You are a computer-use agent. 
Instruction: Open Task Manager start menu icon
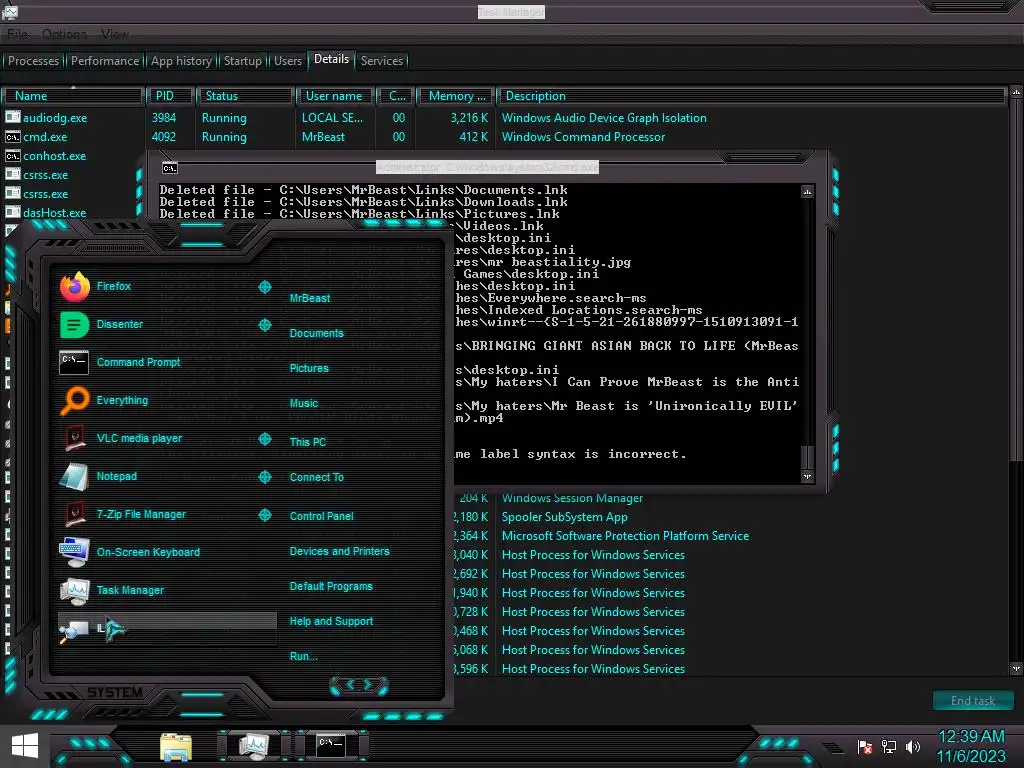click(74, 590)
